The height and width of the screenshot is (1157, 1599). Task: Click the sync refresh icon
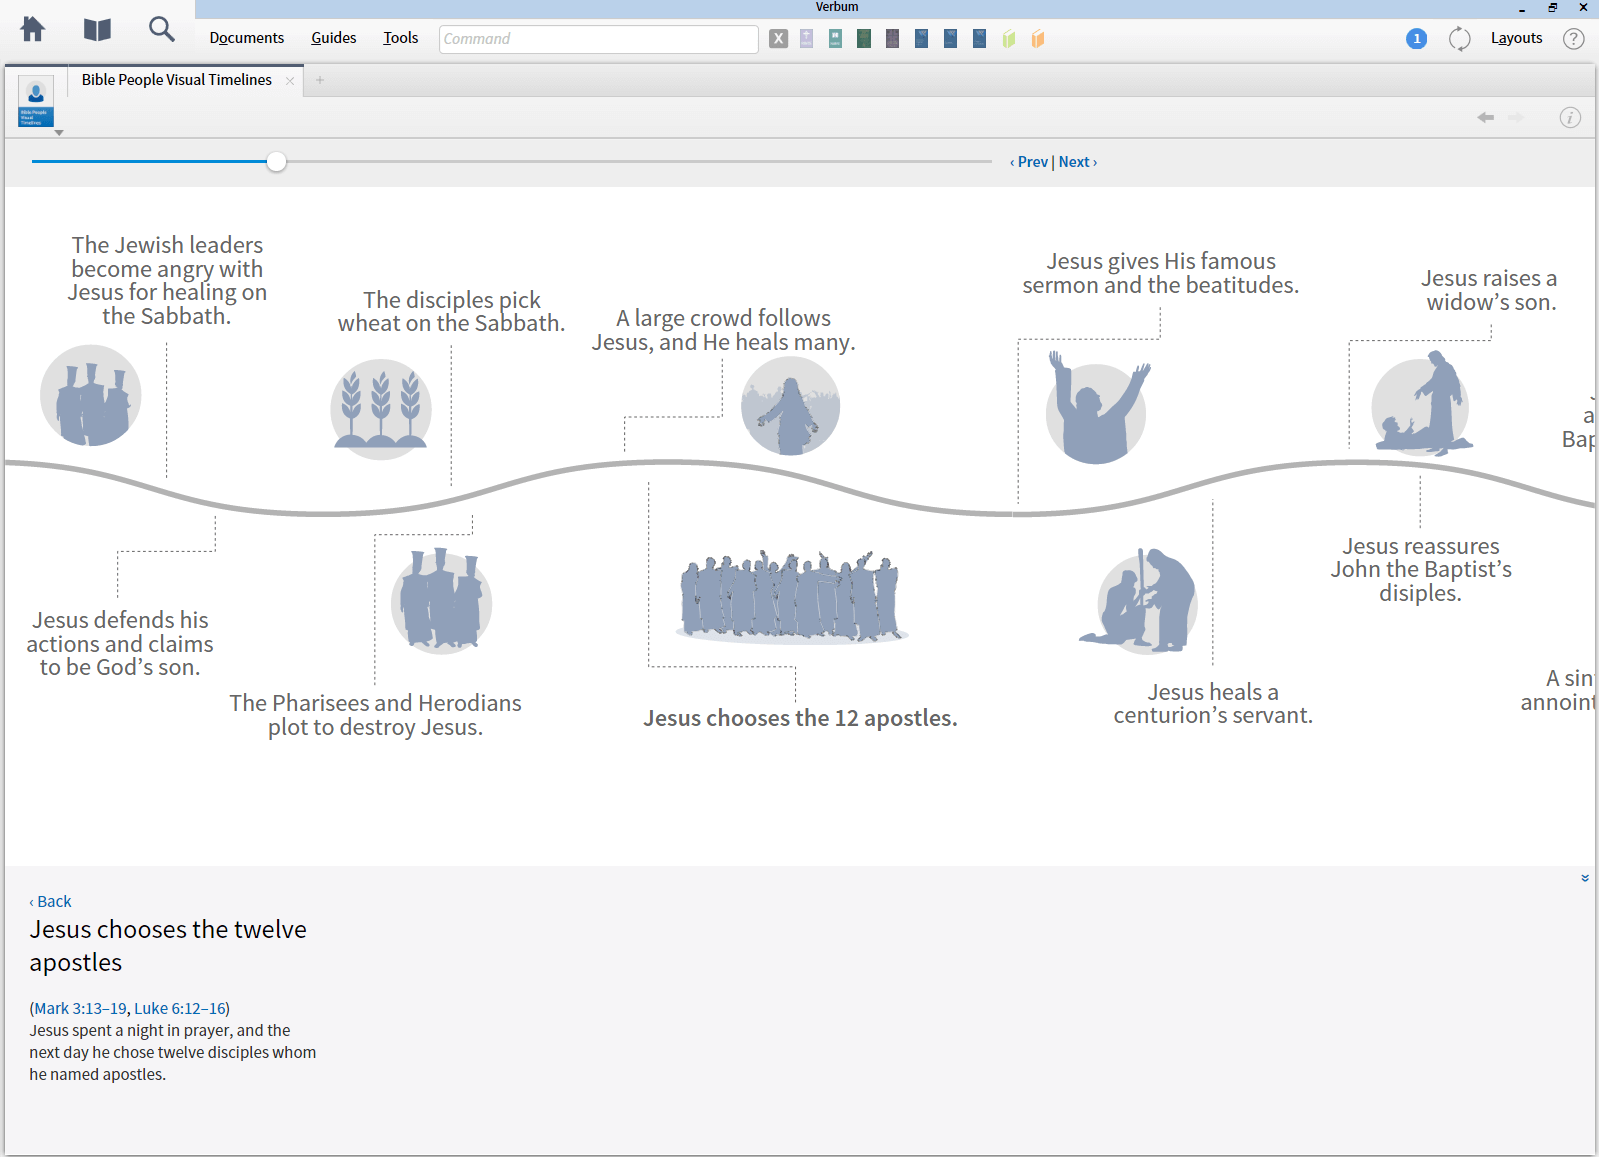click(x=1459, y=39)
